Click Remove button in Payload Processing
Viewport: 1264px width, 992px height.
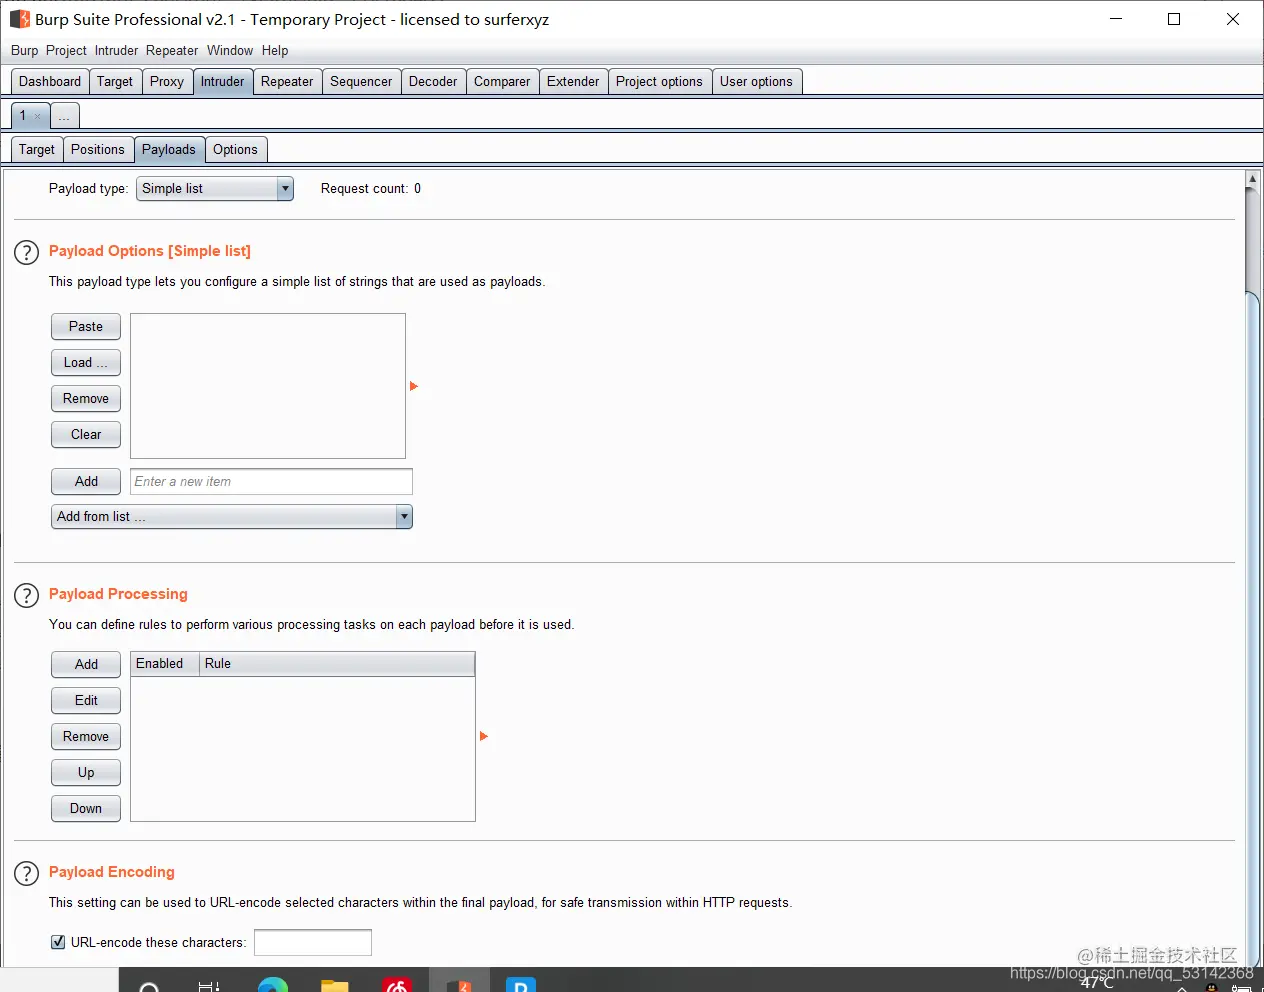[86, 737]
